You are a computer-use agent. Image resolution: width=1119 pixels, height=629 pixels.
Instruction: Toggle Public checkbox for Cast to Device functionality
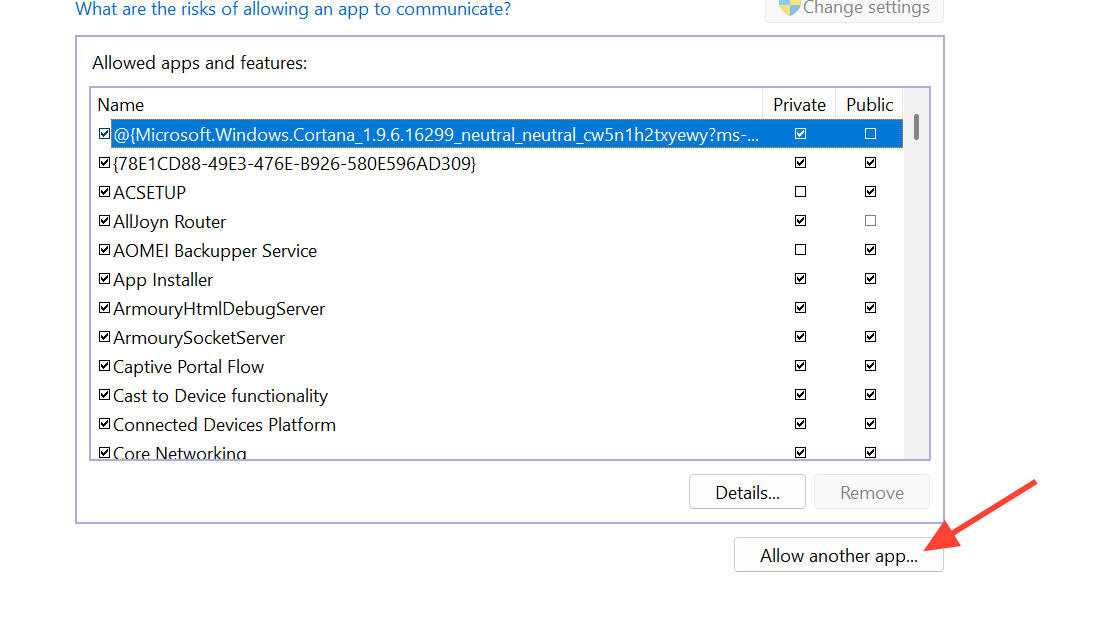tap(870, 395)
